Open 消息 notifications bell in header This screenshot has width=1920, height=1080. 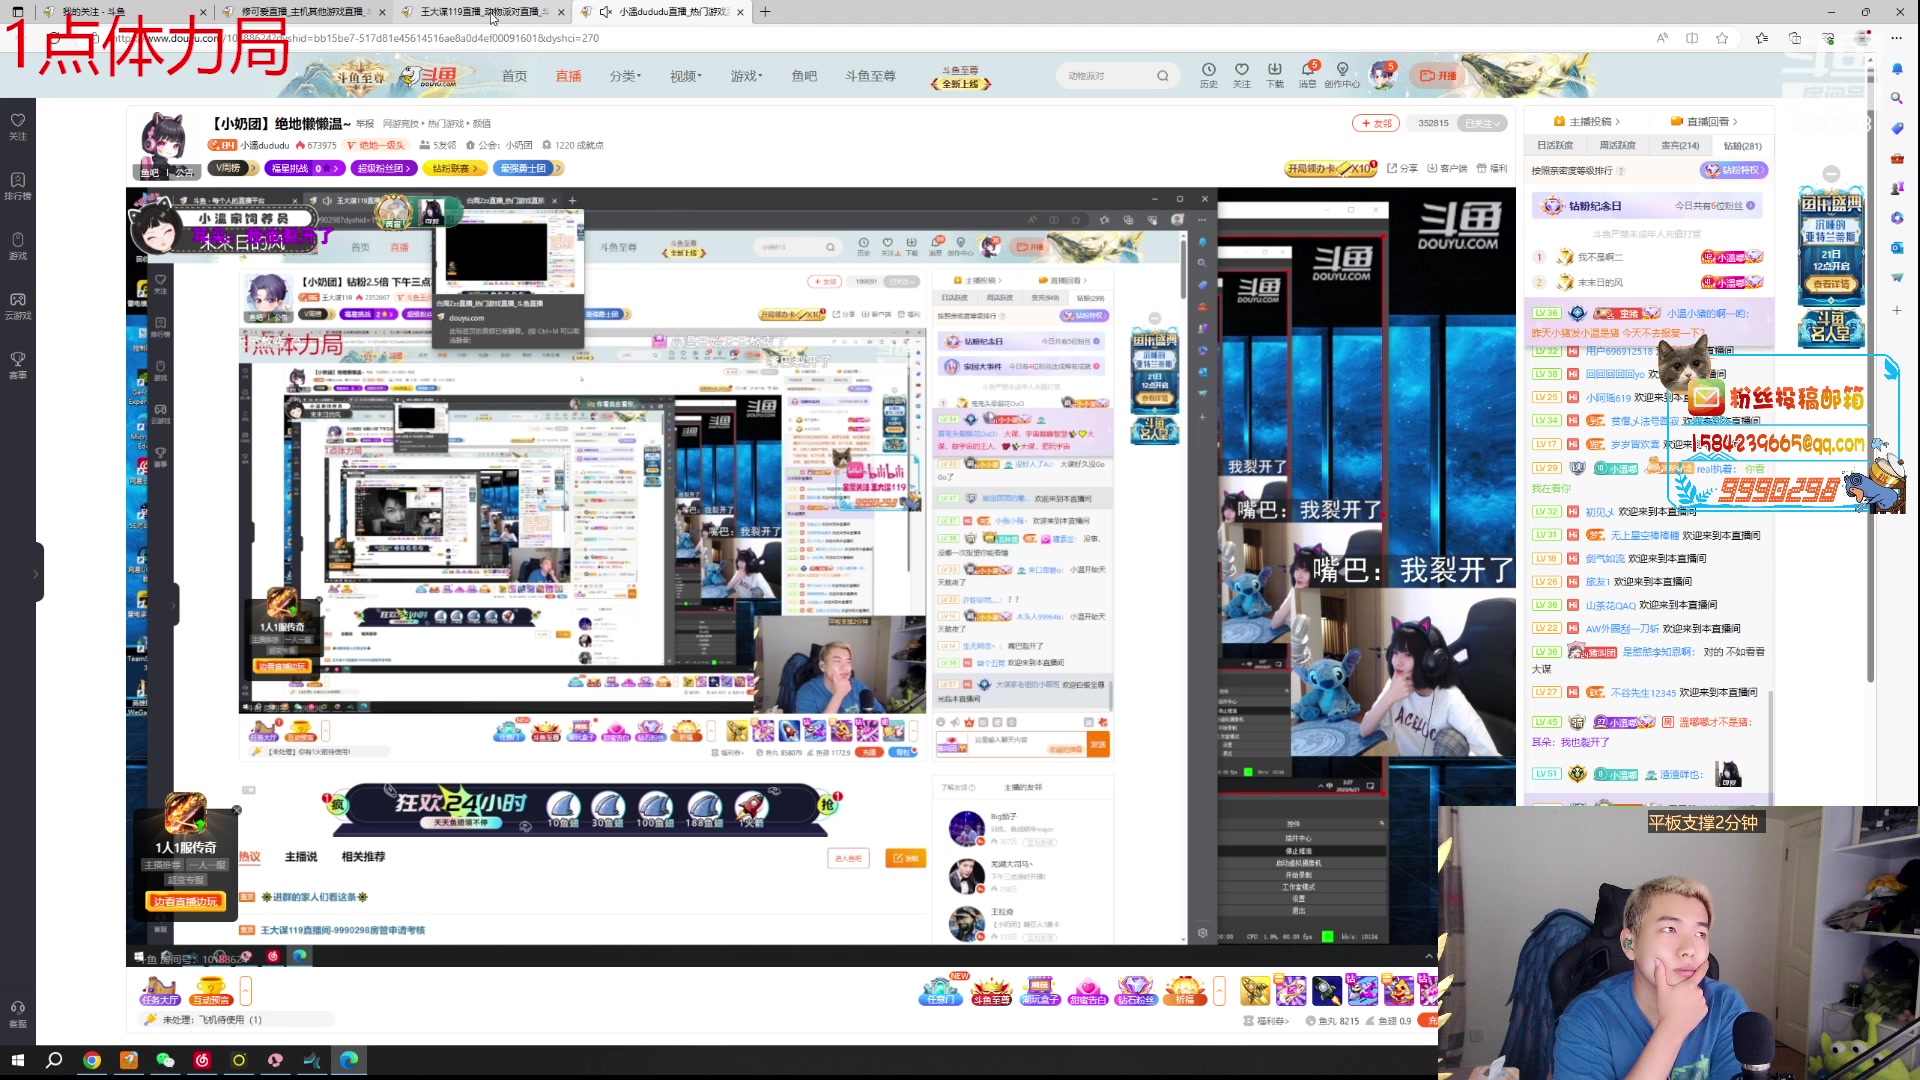coord(1307,75)
